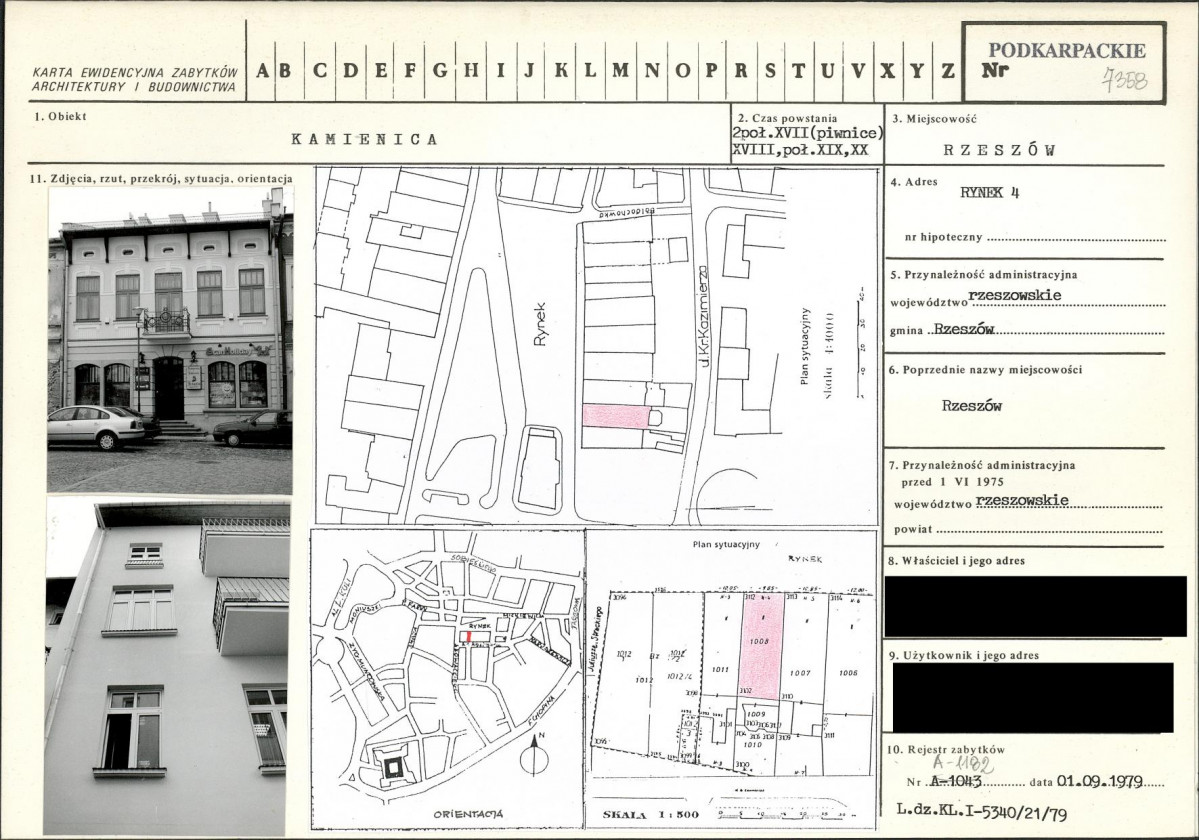The width and height of the screenshot is (1199, 840).
Task: Click the powiat dotted line field
Action: pos(1049,530)
